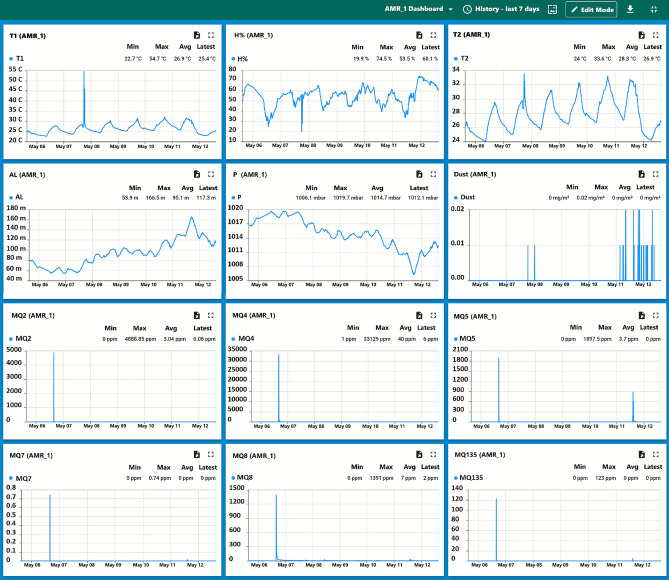Toggle MQ2 series legend visibility

tap(20, 338)
